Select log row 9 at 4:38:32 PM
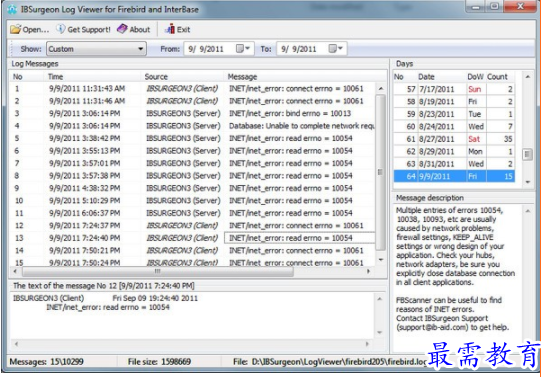 (193, 188)
